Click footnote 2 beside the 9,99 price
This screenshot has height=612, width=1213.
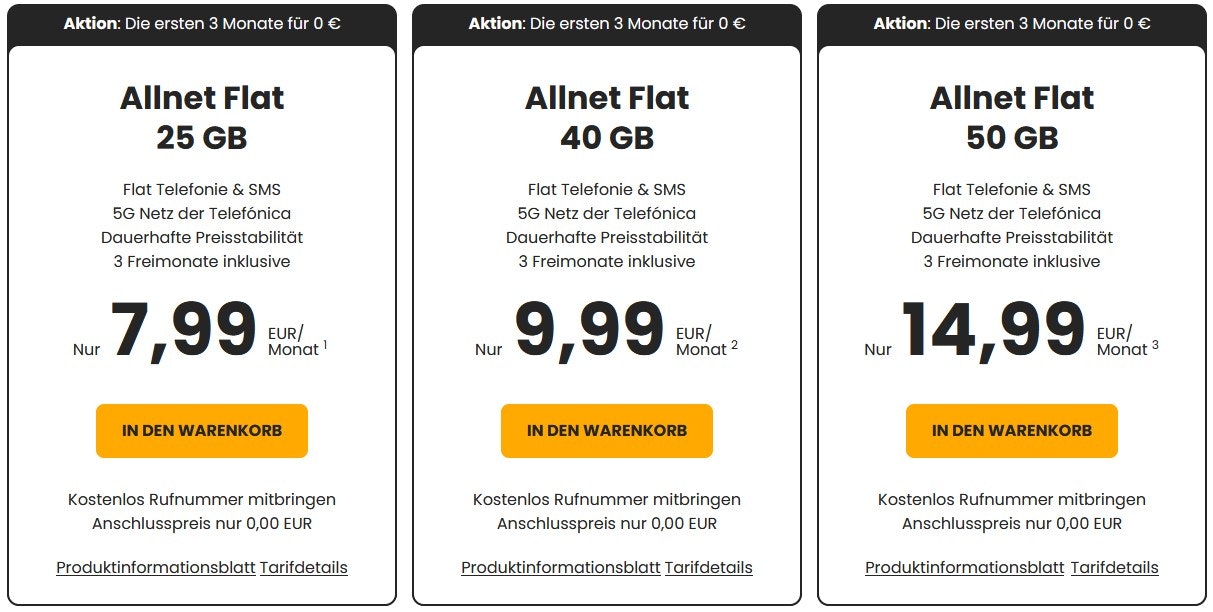coord(734,345)
